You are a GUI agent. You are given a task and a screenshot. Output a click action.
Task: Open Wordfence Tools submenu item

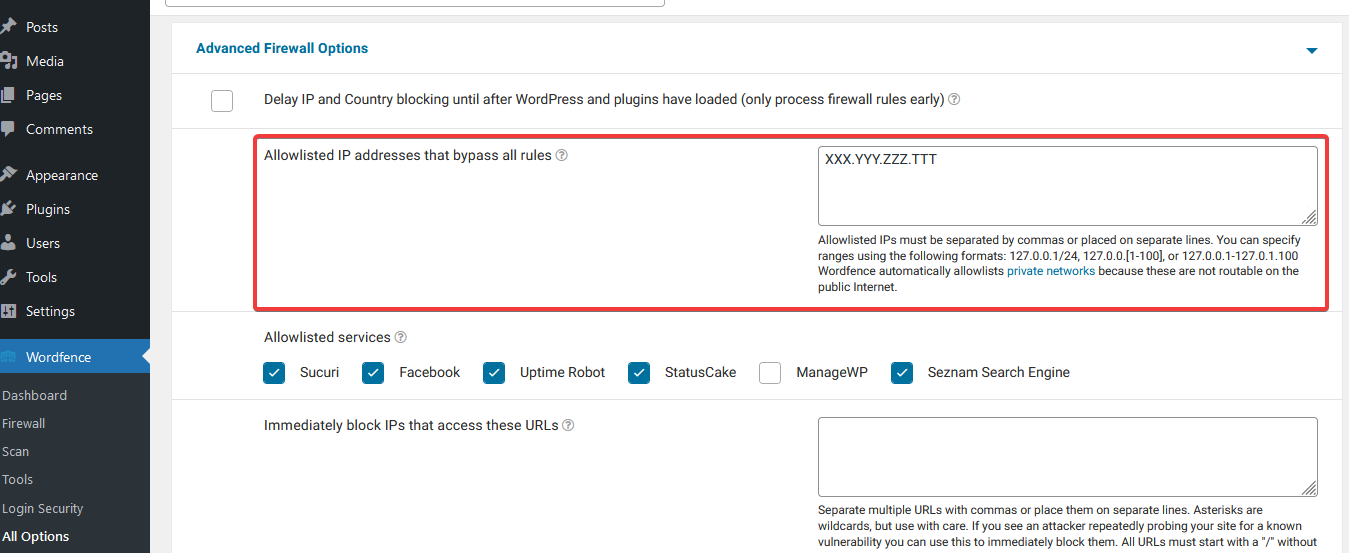[18, 479]
